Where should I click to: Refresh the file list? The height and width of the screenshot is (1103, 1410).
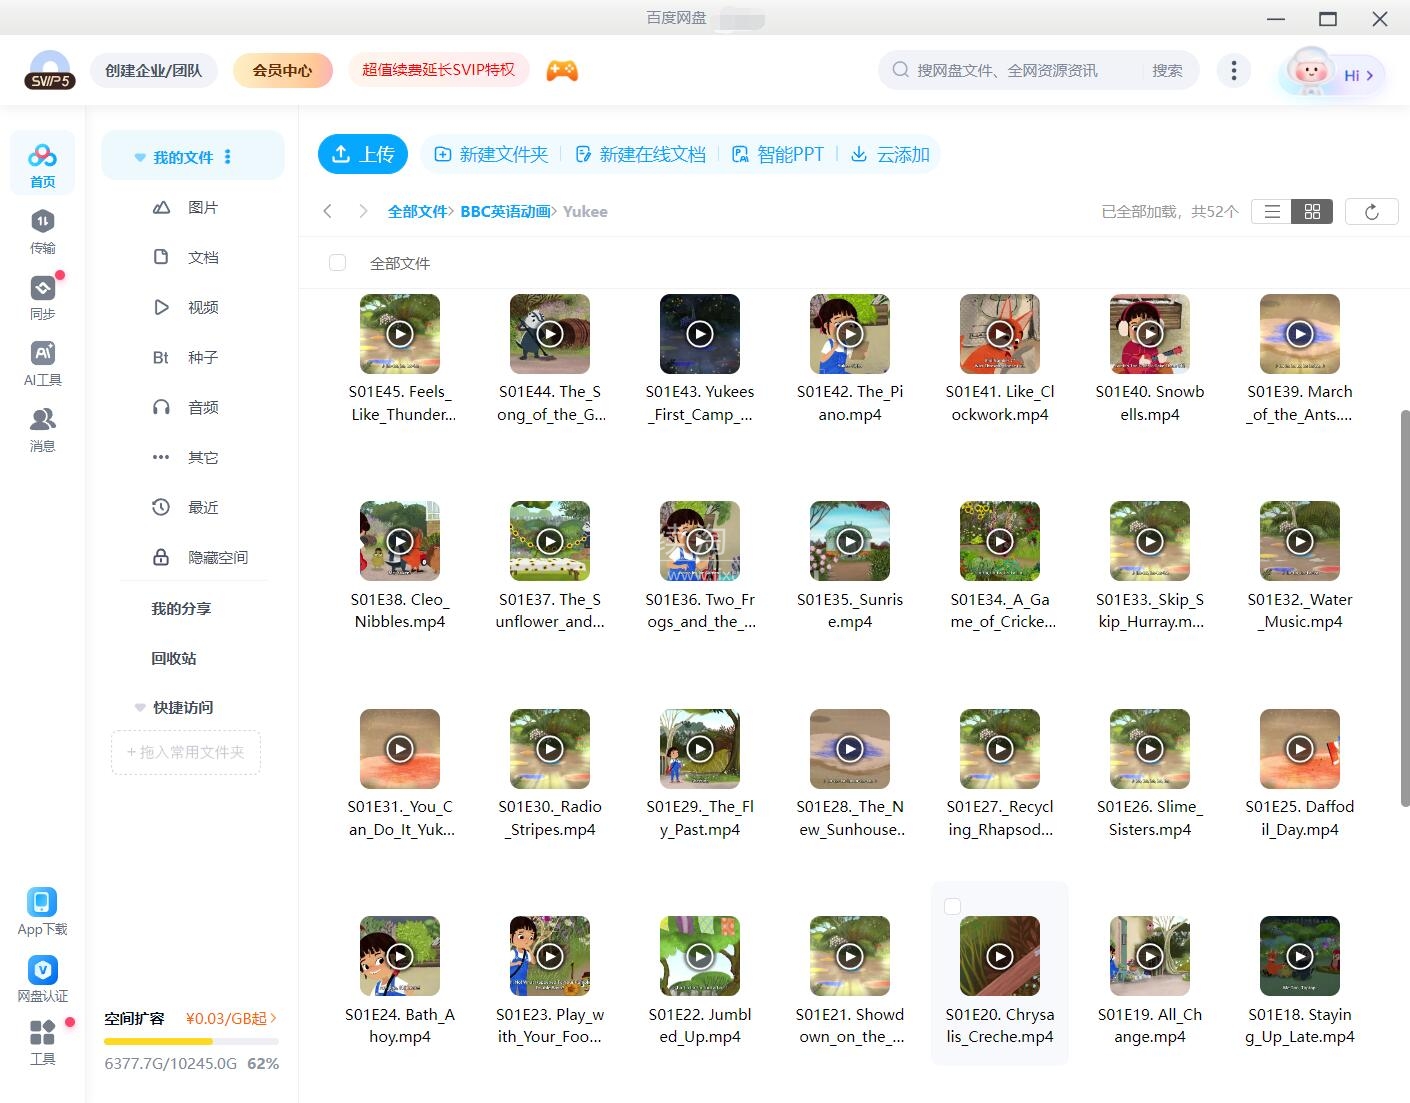point(1371,211)
